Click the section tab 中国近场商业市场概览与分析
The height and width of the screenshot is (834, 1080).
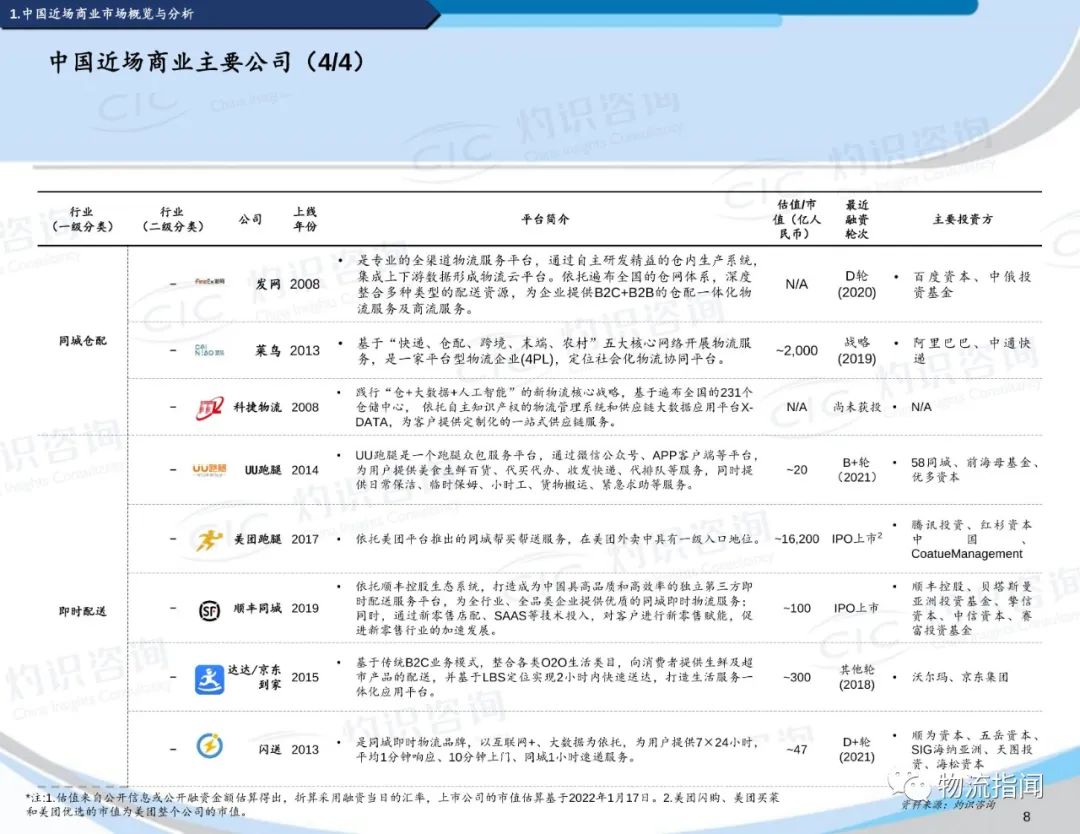tap(100, 14)
